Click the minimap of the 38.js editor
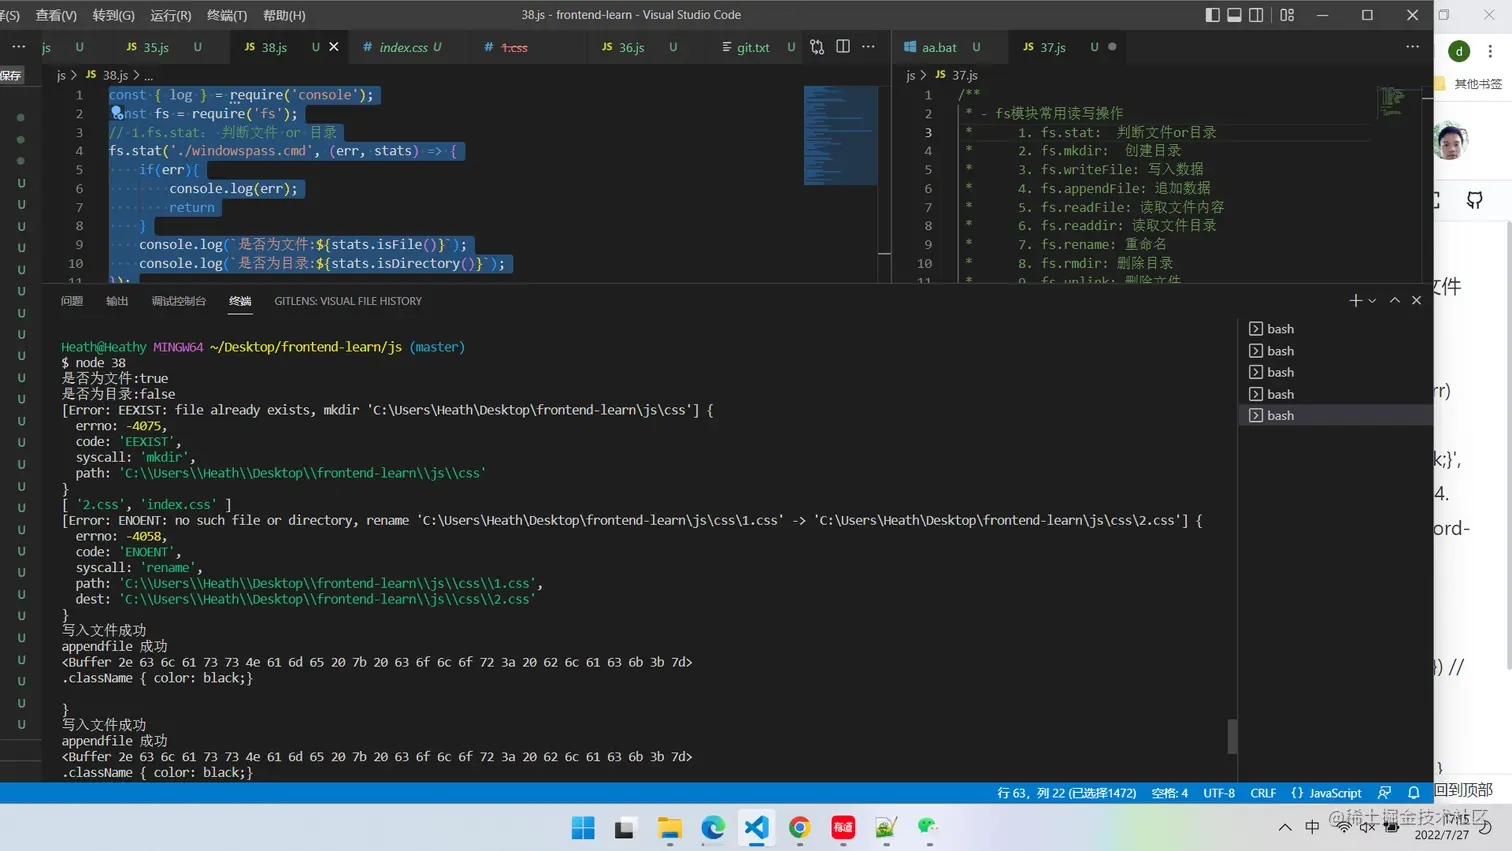 click(x=840, y=136)
